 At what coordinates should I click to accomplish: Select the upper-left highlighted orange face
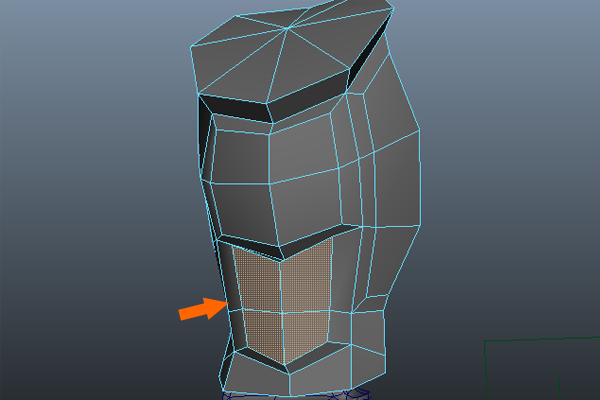260,281
